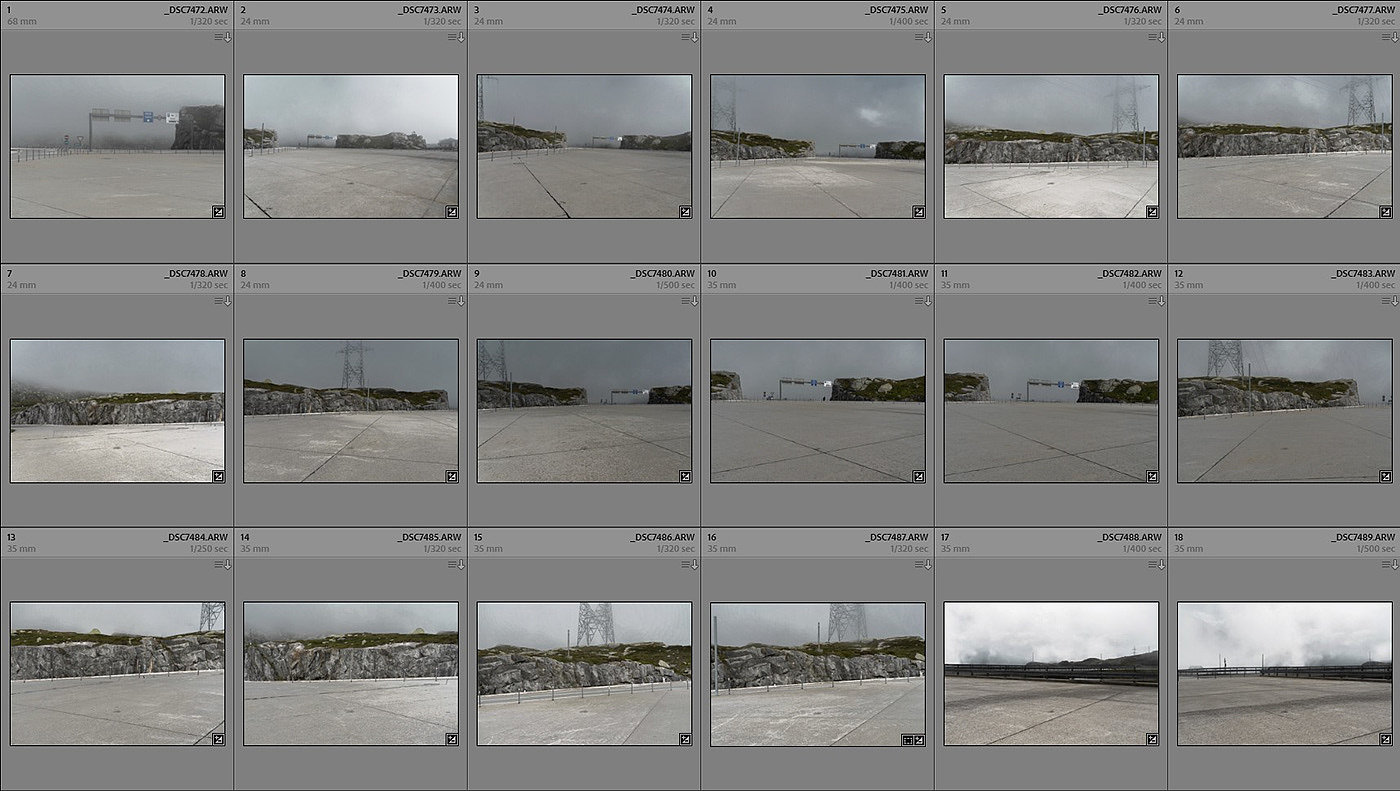Click the develop adjustments badge on _DSC7489.ARW thumbnail

pos(1386,740)
